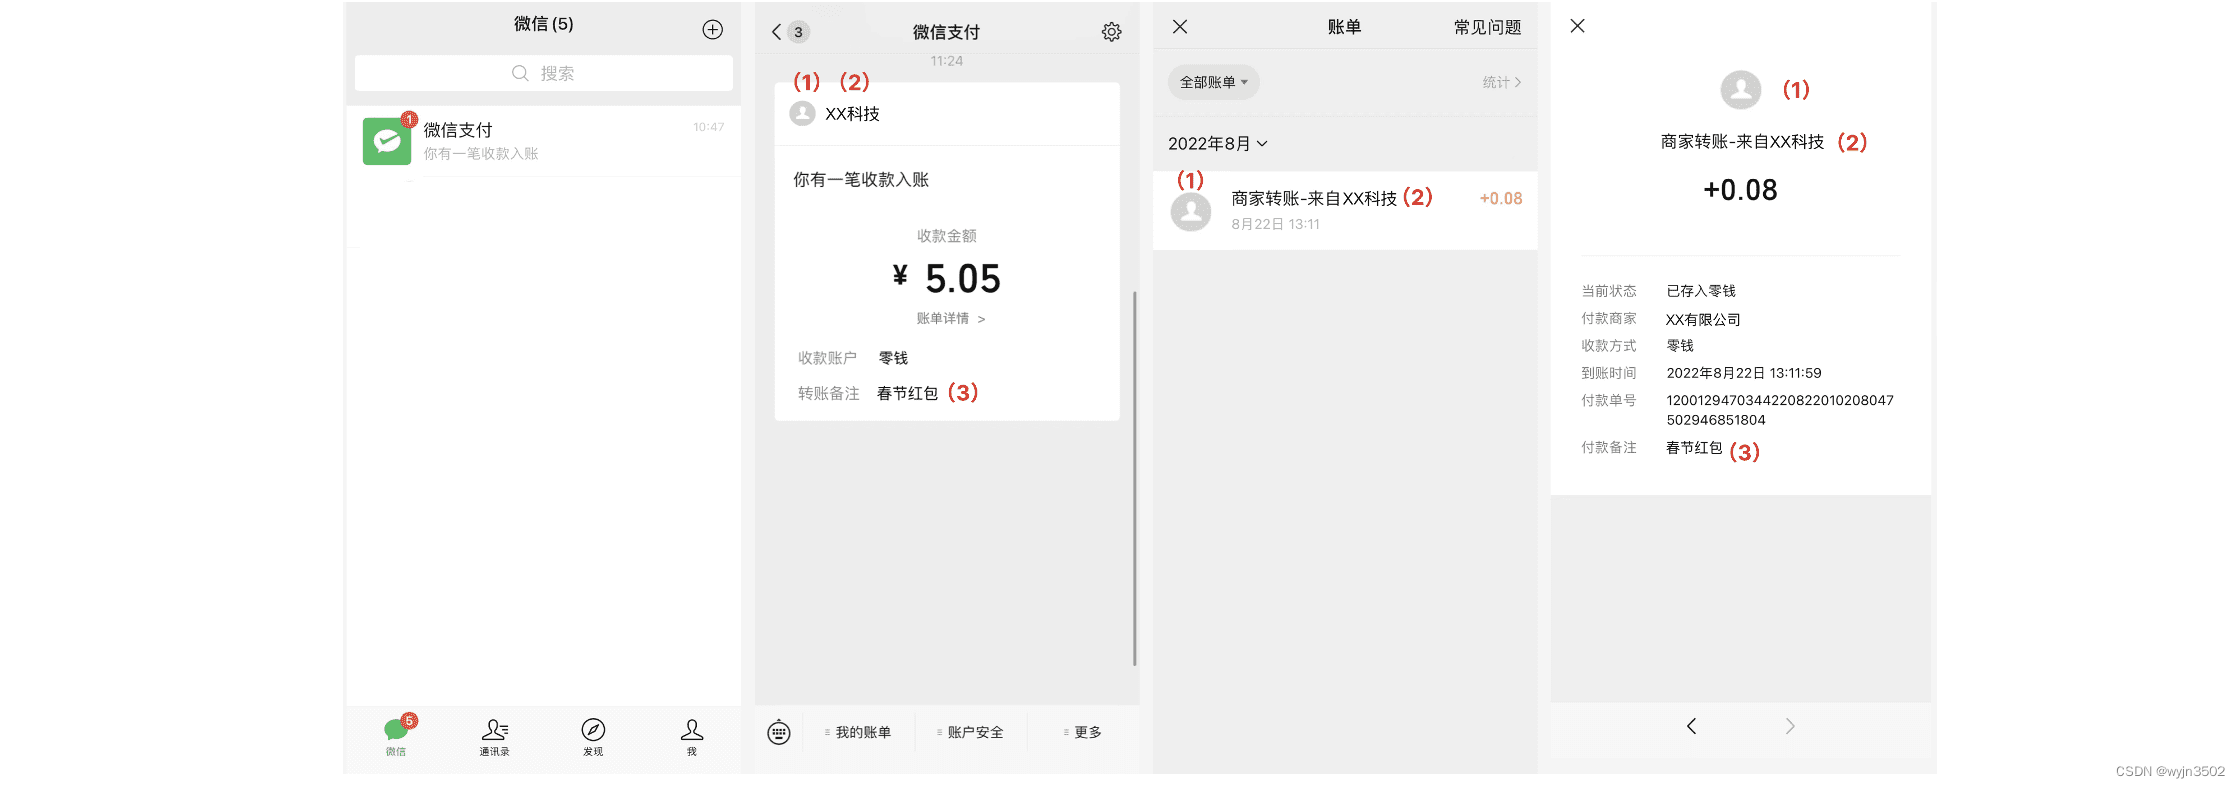Image resolution: width=2240 pixels, height=788 pixels.
Task: Click the XX科技 merchant avatar in payment card
Action: point(802,113)
